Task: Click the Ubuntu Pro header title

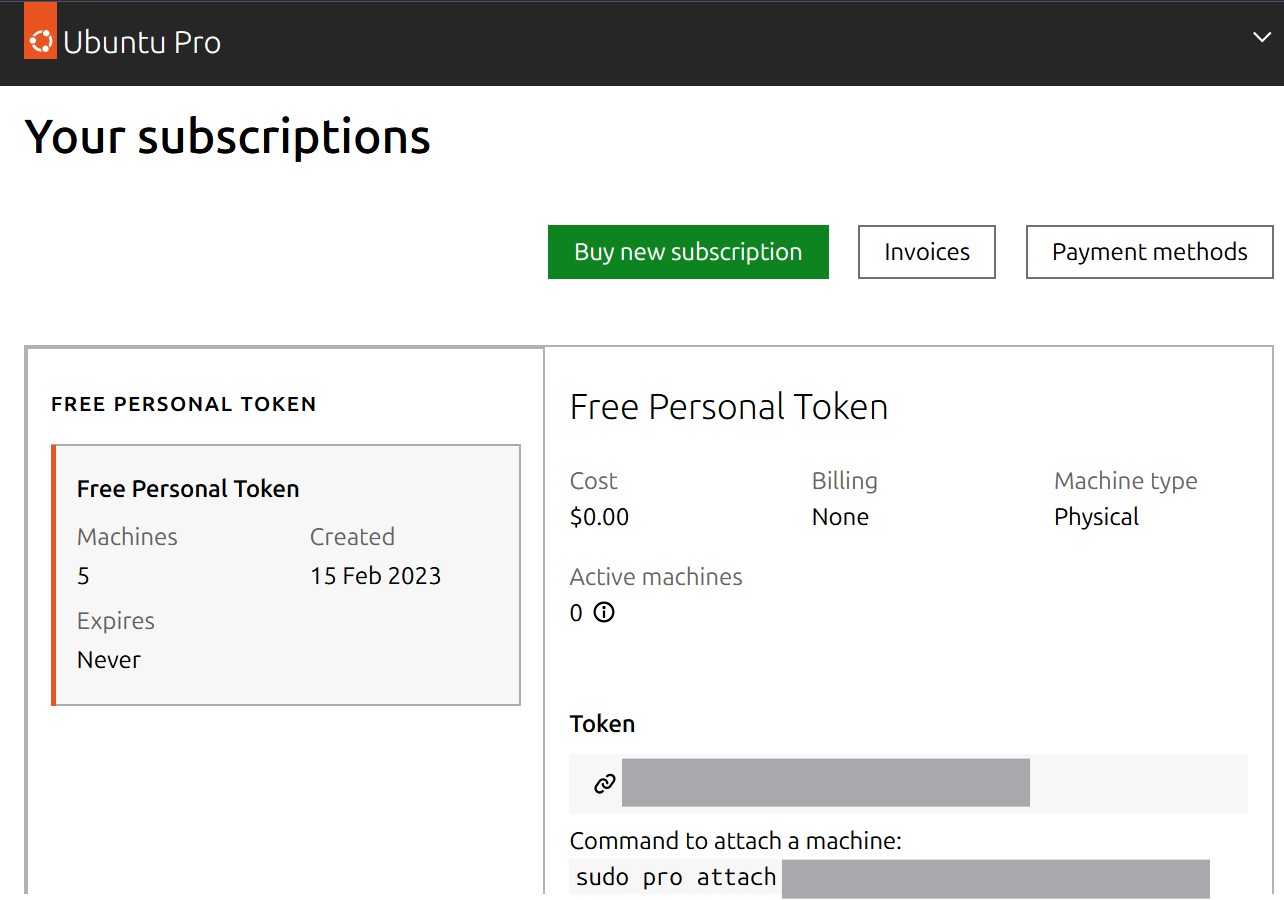Action: pyautogui.click(x=142, y=42)
